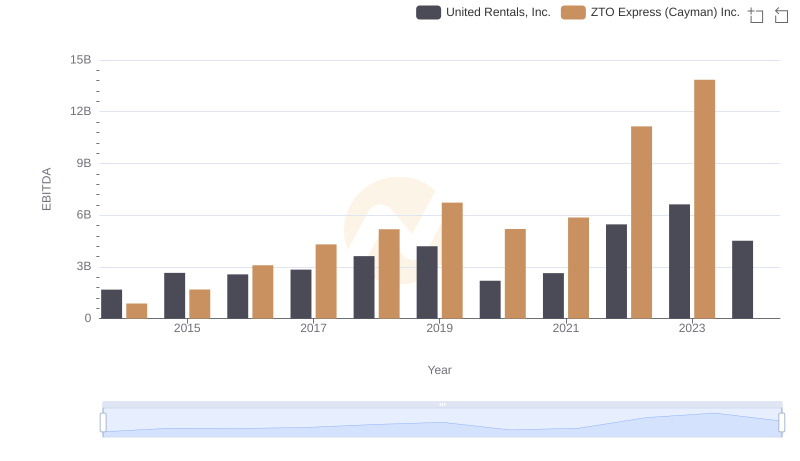Toggle ZTO Express (Cayman) Inc. legend series
800x461 pixels.
(650, 12)
